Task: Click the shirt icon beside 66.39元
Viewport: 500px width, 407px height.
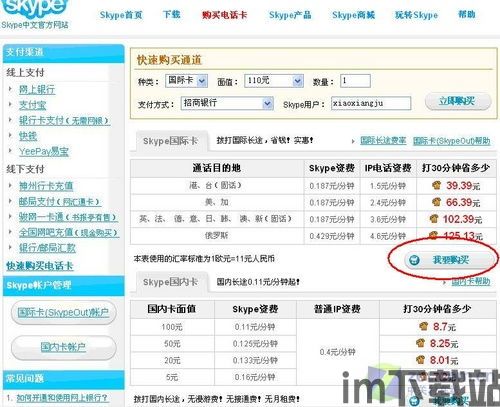Action: click(x=436, y=202)
